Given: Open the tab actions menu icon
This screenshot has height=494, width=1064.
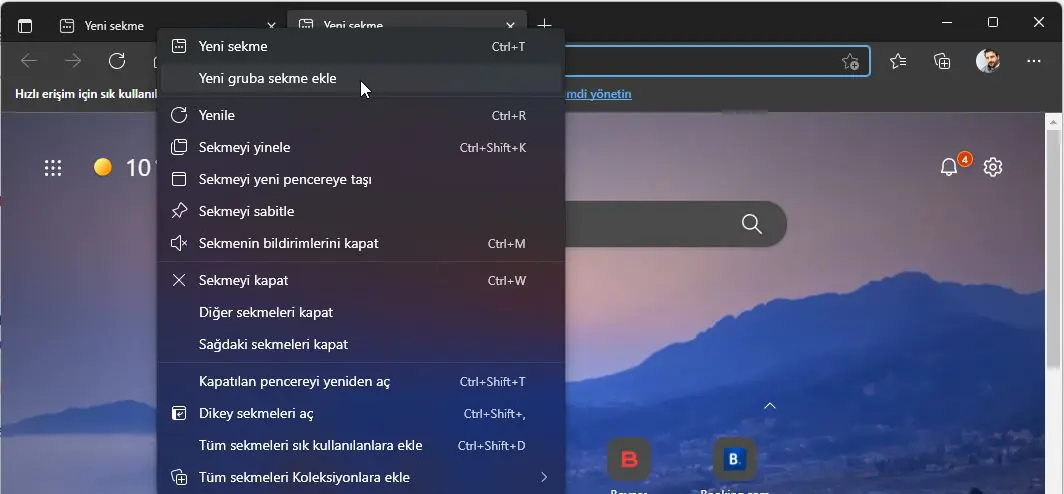Looking at the screenshot, I should pos(24,26).
